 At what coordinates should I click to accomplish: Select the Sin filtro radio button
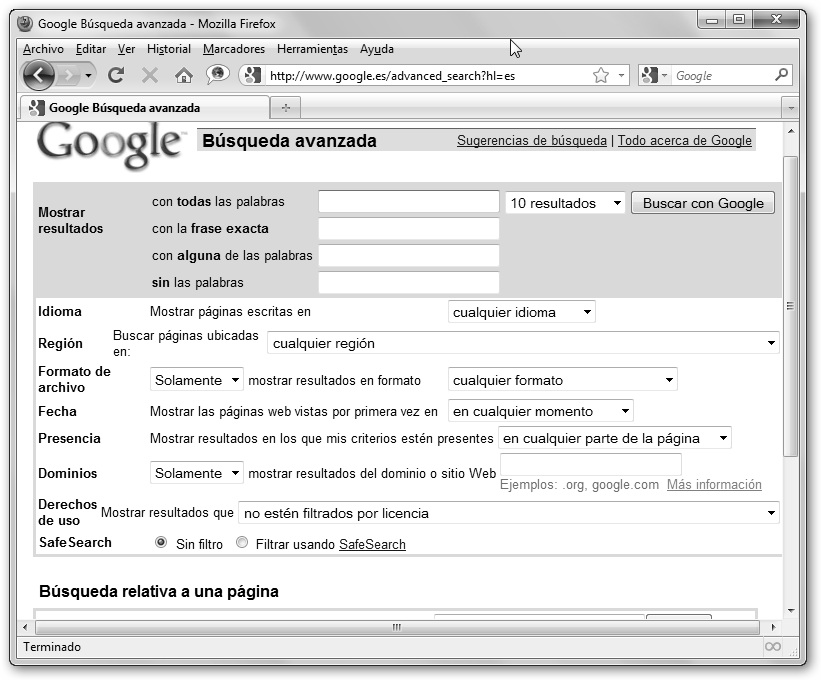coord(161,543)
